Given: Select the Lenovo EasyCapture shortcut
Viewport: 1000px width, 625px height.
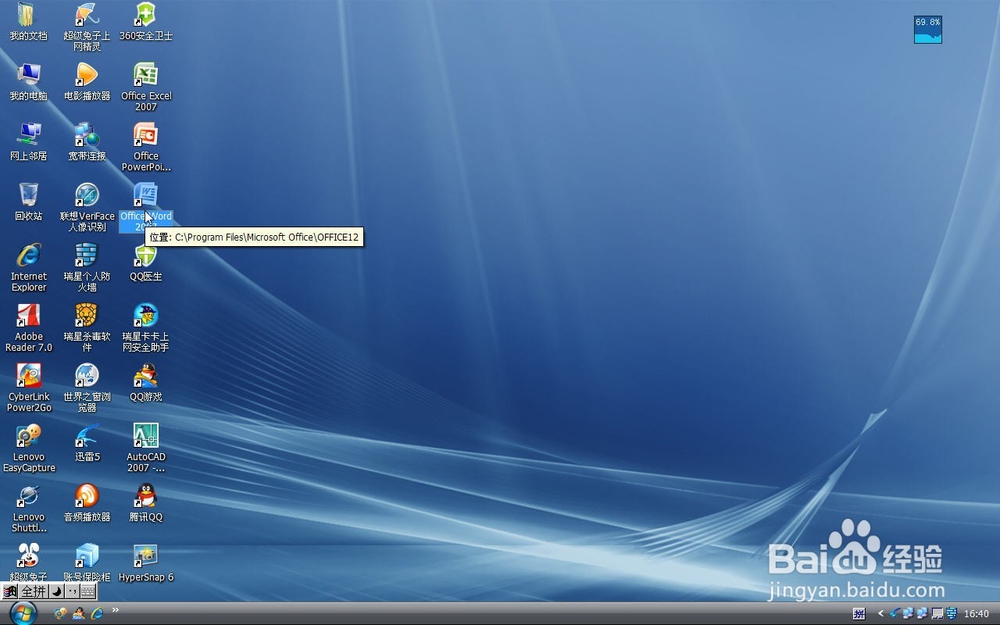Looking at the screenshot, I should click(x=29, y=448).
